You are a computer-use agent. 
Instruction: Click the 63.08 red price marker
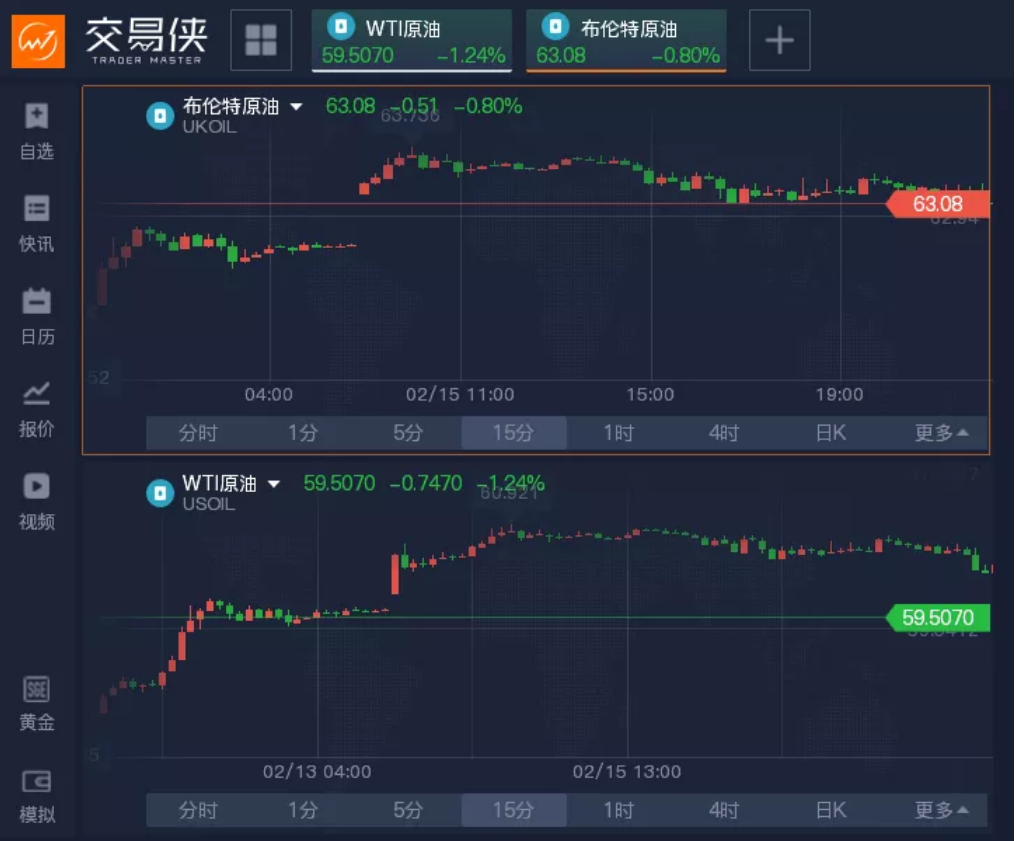[x=939, y=205]
